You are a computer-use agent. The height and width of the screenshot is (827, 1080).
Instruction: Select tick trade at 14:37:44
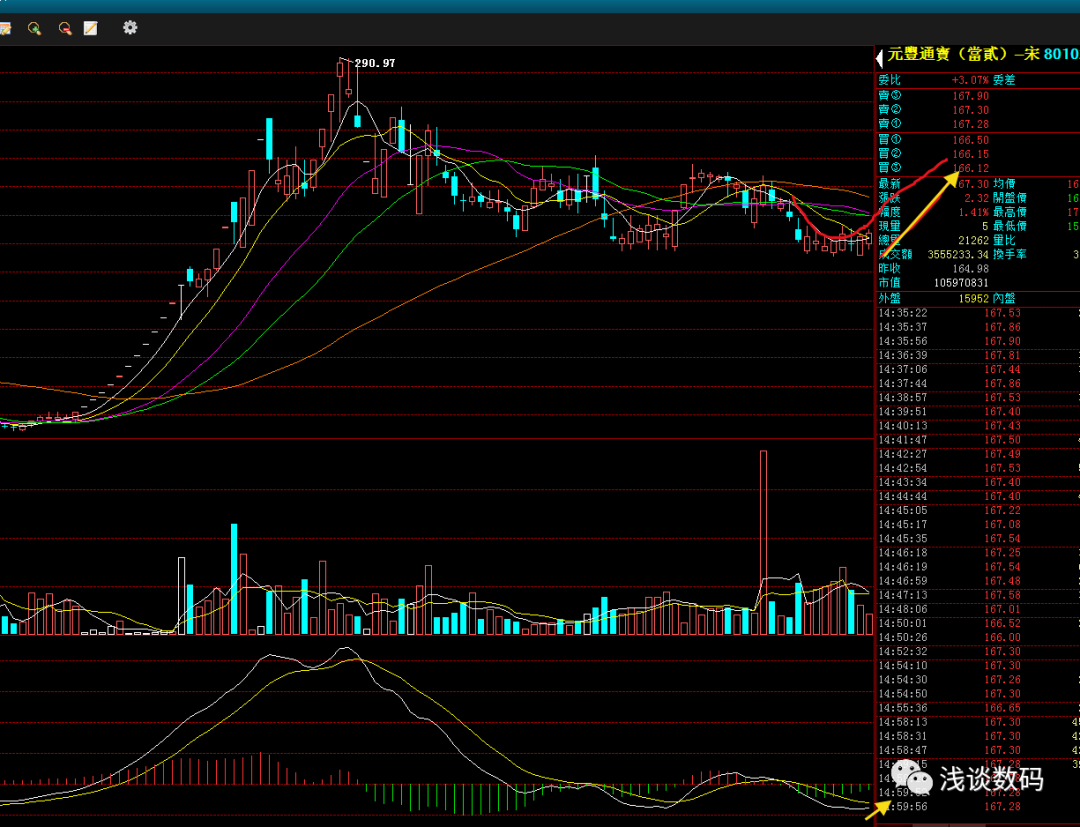[x=977, y=384]
